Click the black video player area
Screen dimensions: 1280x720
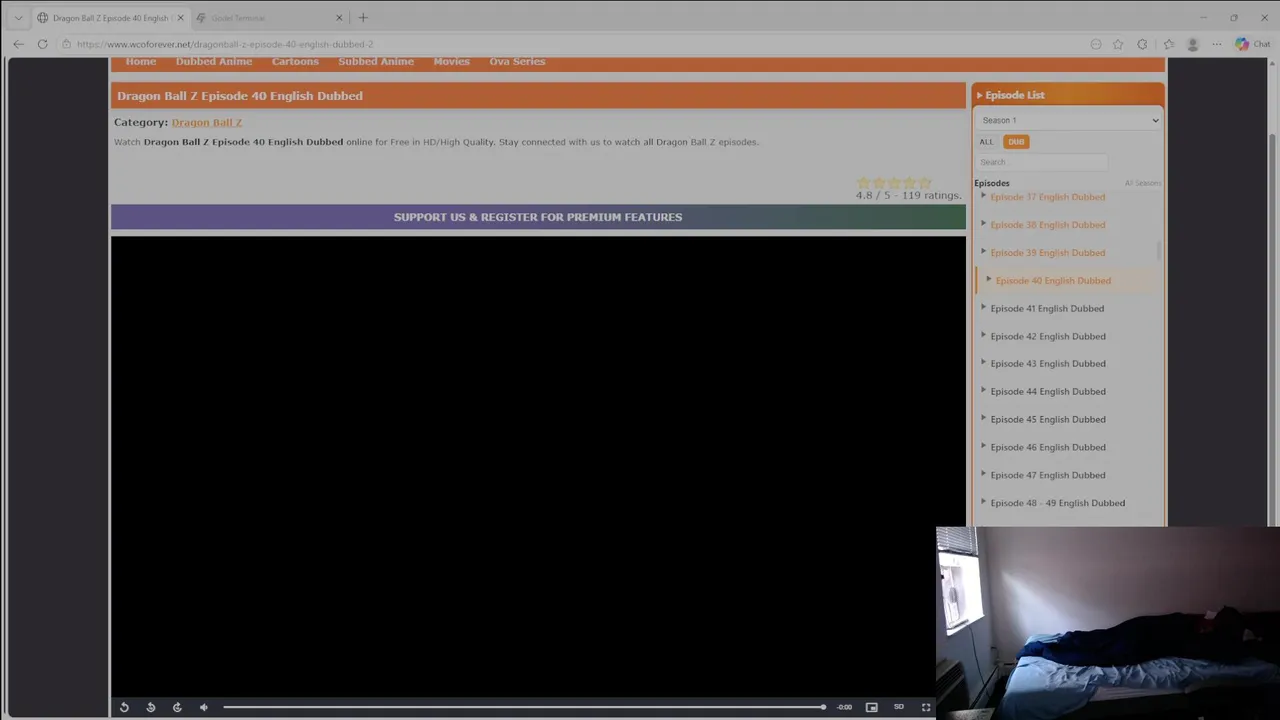click(x=538, y=465)
